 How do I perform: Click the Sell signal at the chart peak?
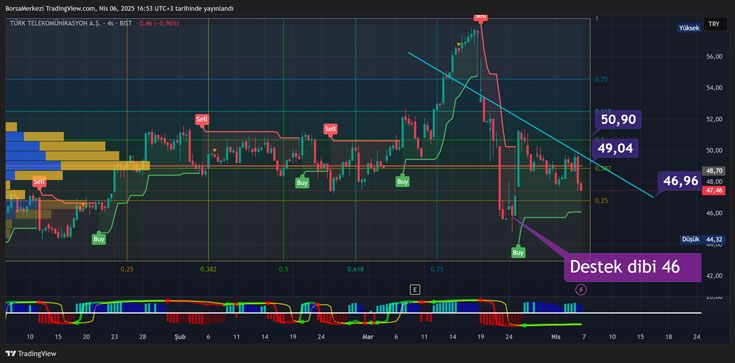pos(480,16)
